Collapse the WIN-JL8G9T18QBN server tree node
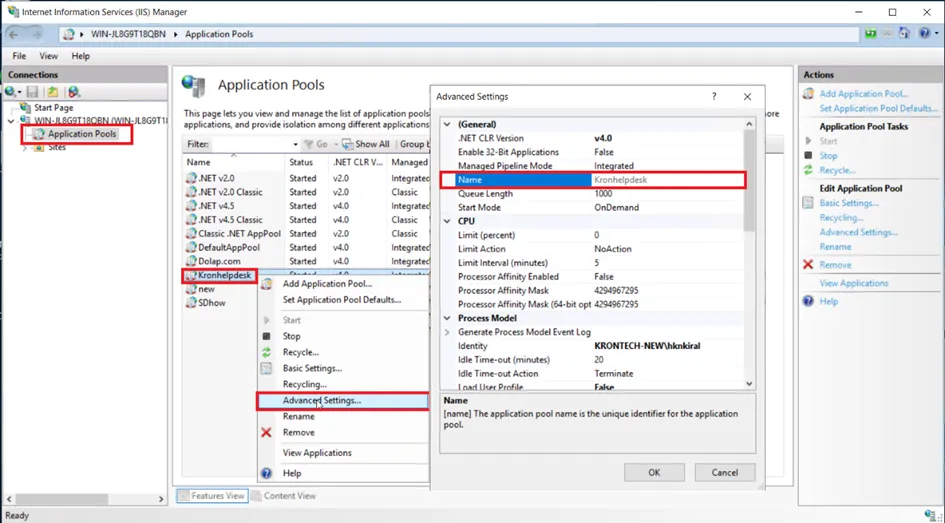This screenshot has width=945, height=523. click(11, 121)
